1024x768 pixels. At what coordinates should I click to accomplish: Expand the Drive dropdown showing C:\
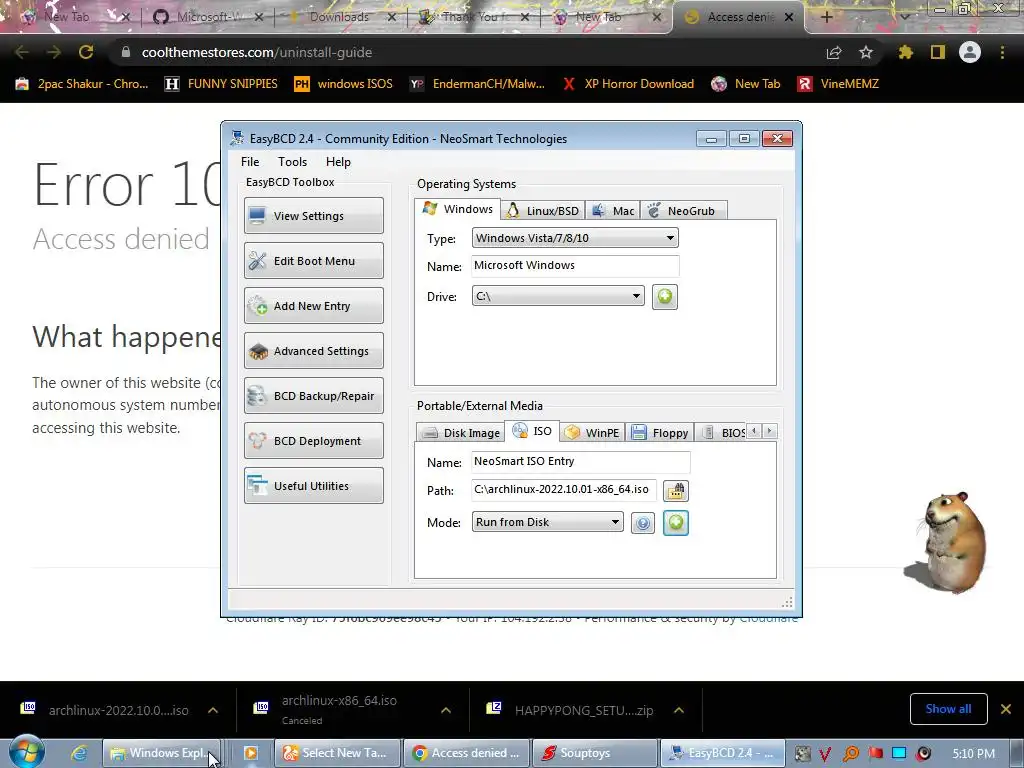558,296
